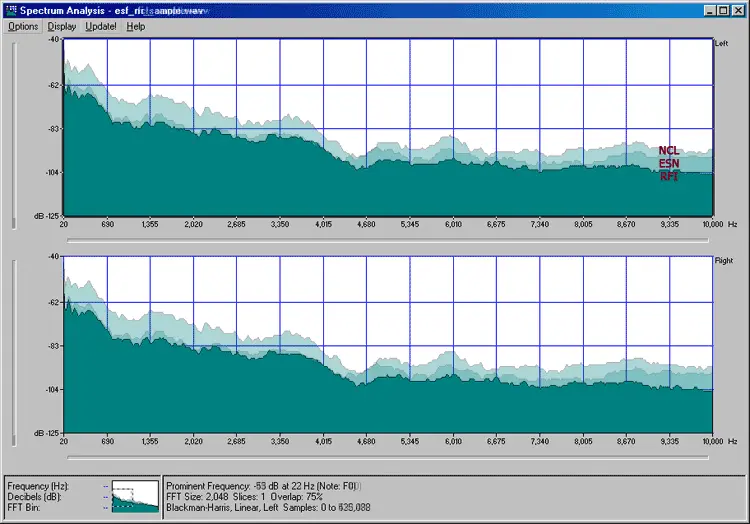Click the Blackman-Harris Linear Left status line
The width and height of the screenshot is (750, 524).
click(268, 507)
